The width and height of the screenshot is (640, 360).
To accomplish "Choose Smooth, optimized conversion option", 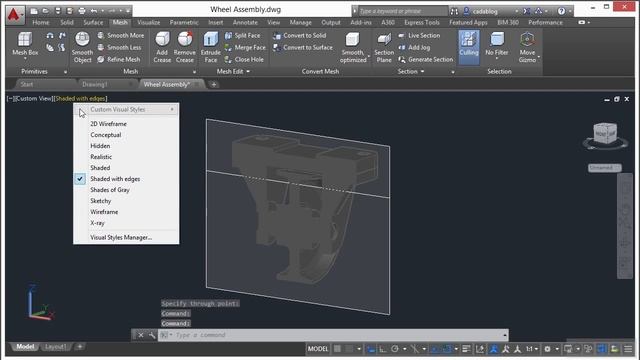I will tap(353, 47).
